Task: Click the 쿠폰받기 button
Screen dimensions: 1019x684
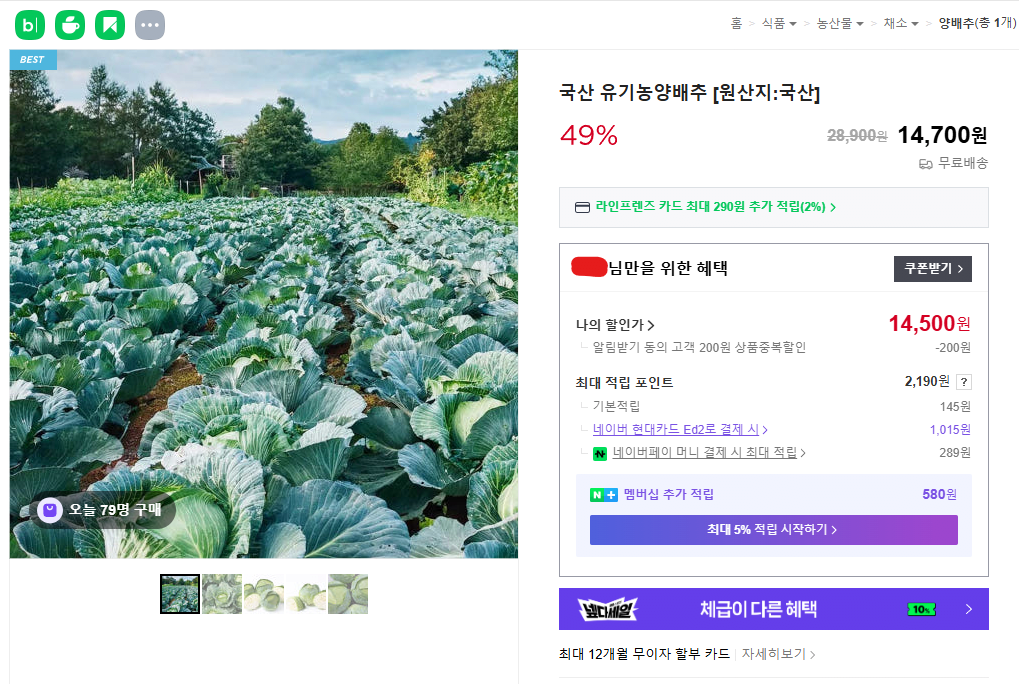Action: click(x=933, y=269)
